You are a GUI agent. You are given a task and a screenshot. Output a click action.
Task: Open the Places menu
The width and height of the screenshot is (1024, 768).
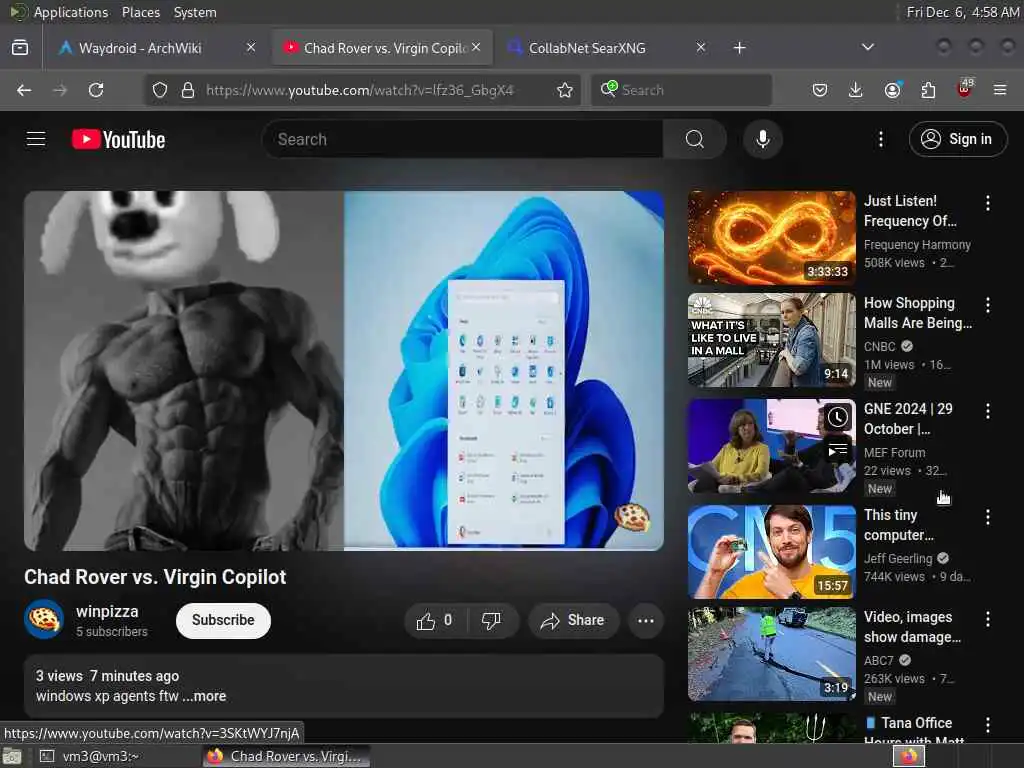coord(140,12)
